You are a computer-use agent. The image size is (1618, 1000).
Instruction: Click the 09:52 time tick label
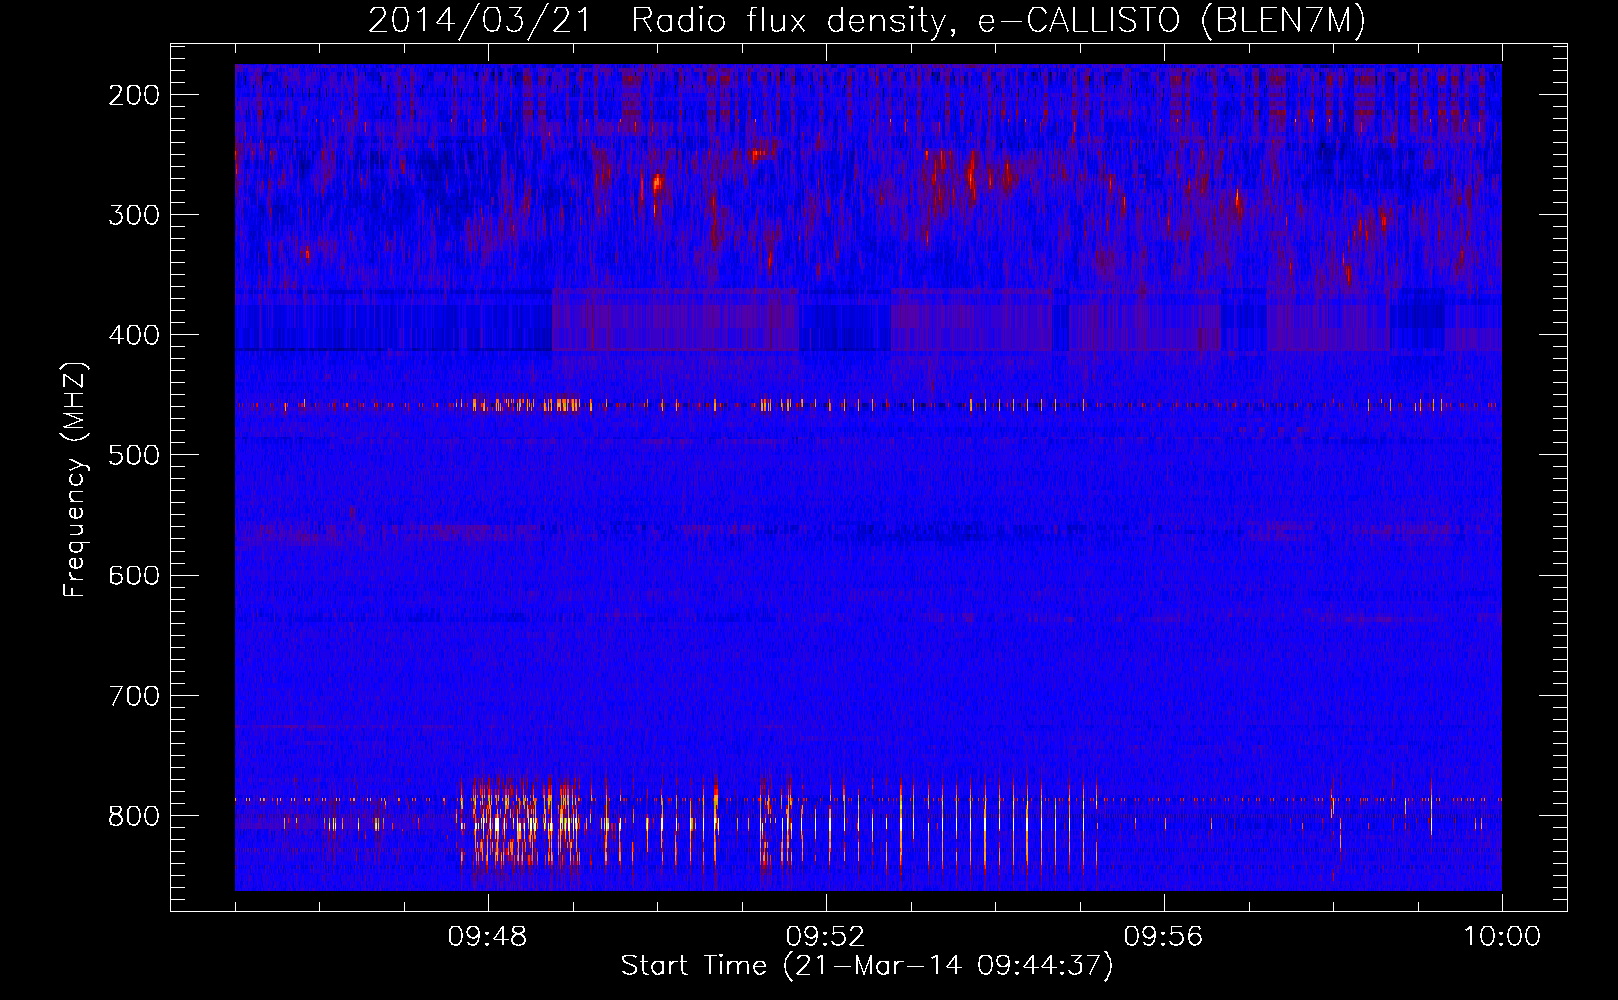[x=826, y=937]
